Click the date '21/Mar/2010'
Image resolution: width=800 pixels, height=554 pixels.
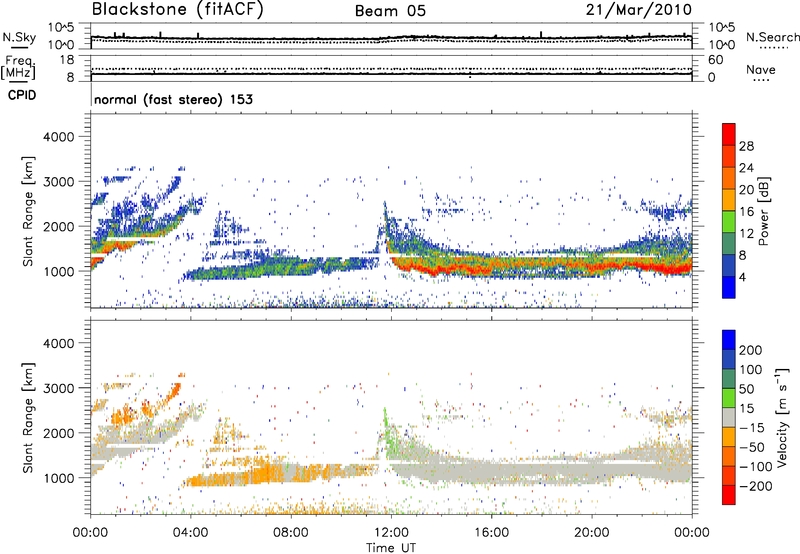(639, 10)
